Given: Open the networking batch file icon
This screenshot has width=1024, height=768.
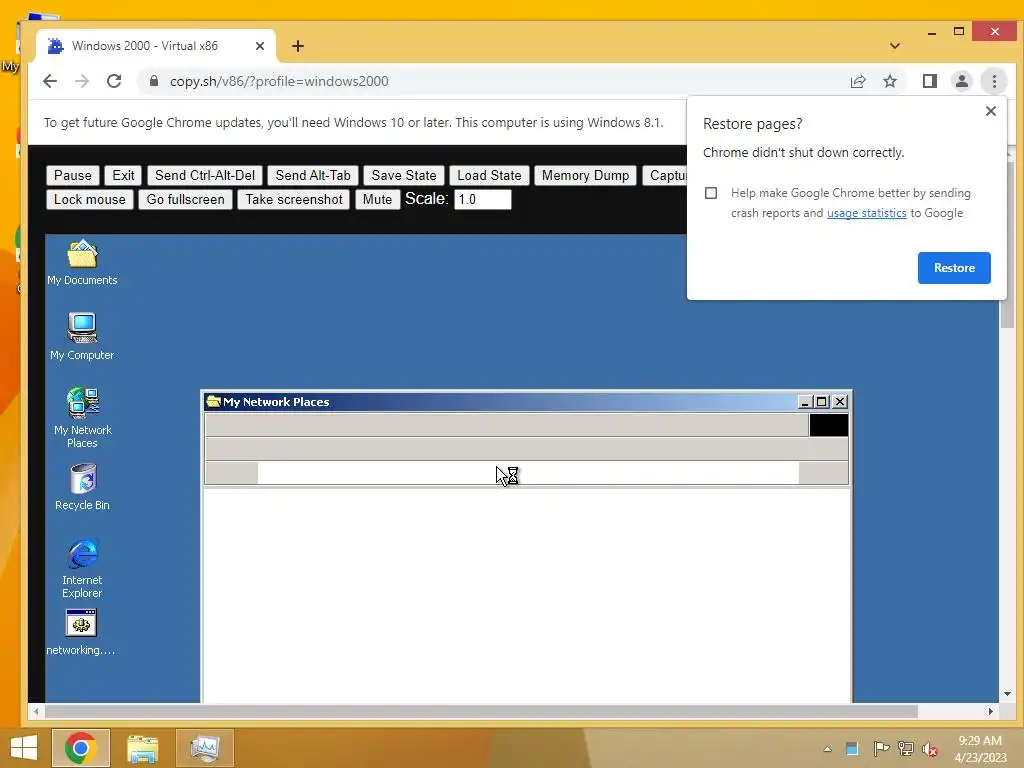Looking at the screenshot, I should (x=81, y=632).
